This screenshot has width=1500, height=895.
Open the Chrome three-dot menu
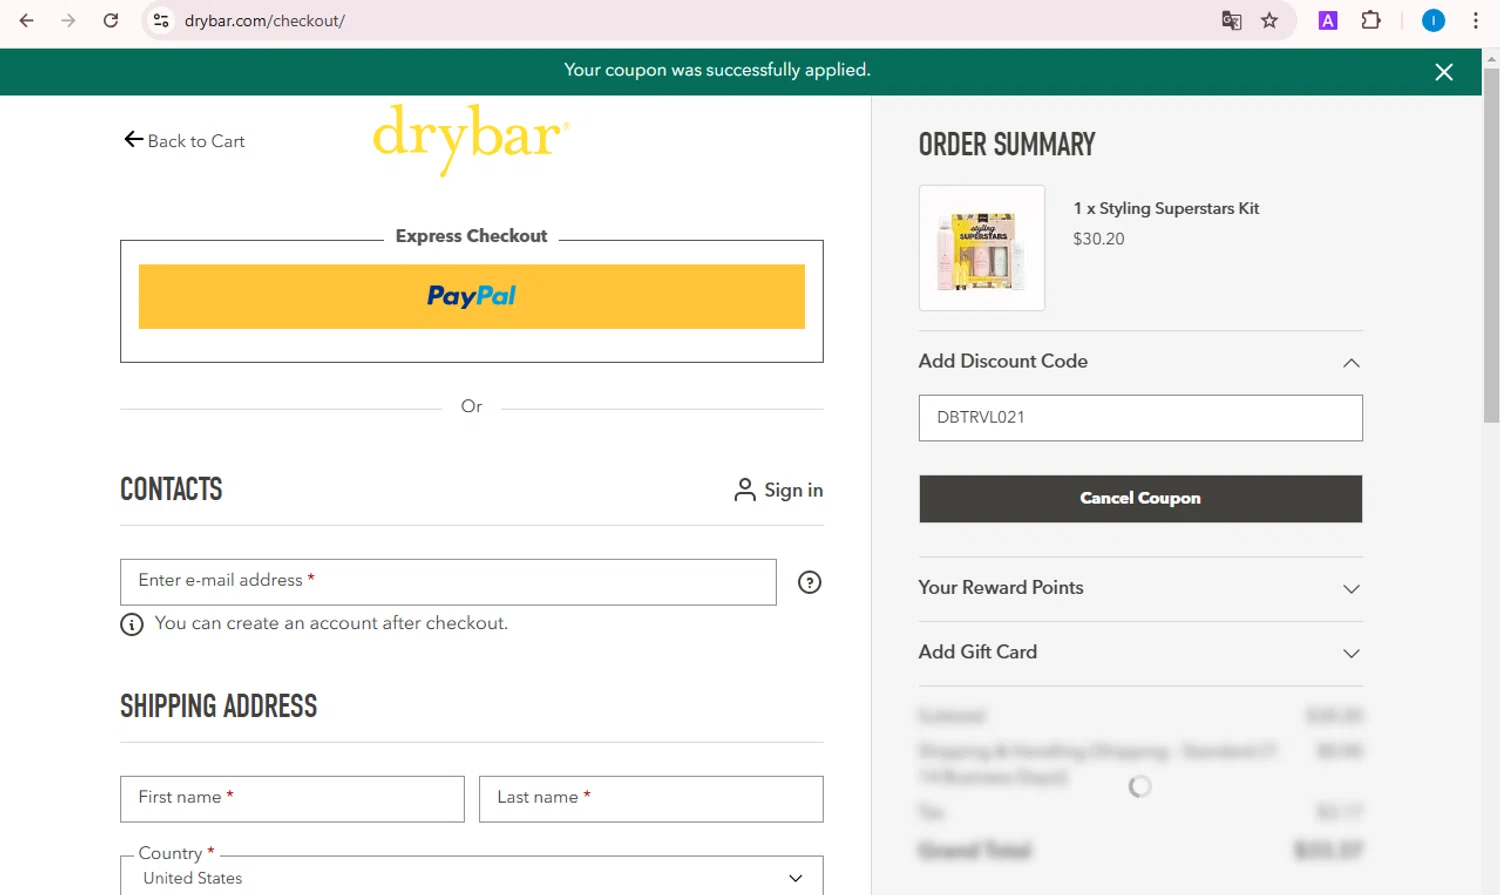[1476, 20]
